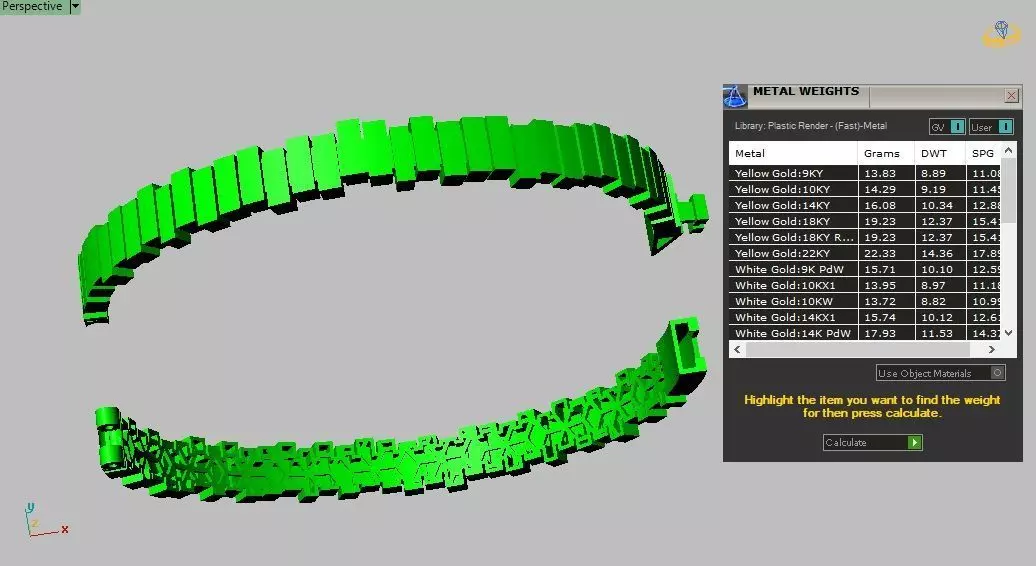Click the 14.36 DWT cell
1036x566 pixels.
click(x=940, y=253)
